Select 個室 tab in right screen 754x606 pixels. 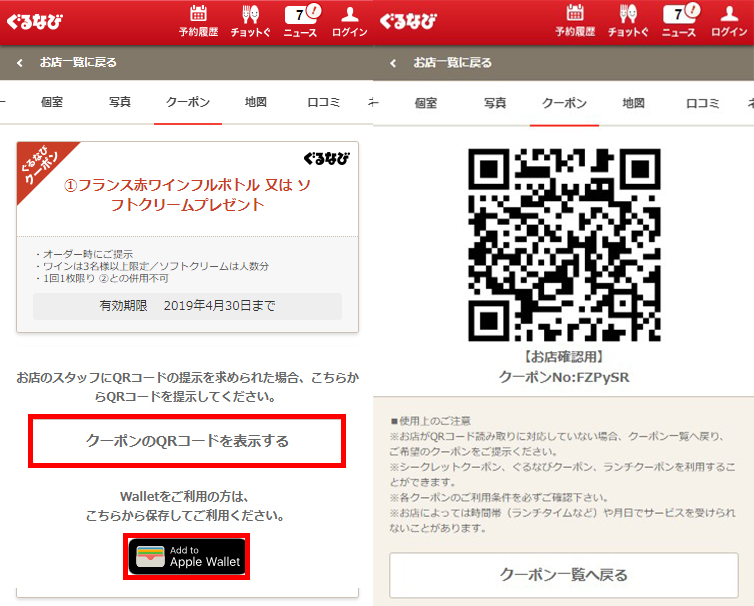426,103
